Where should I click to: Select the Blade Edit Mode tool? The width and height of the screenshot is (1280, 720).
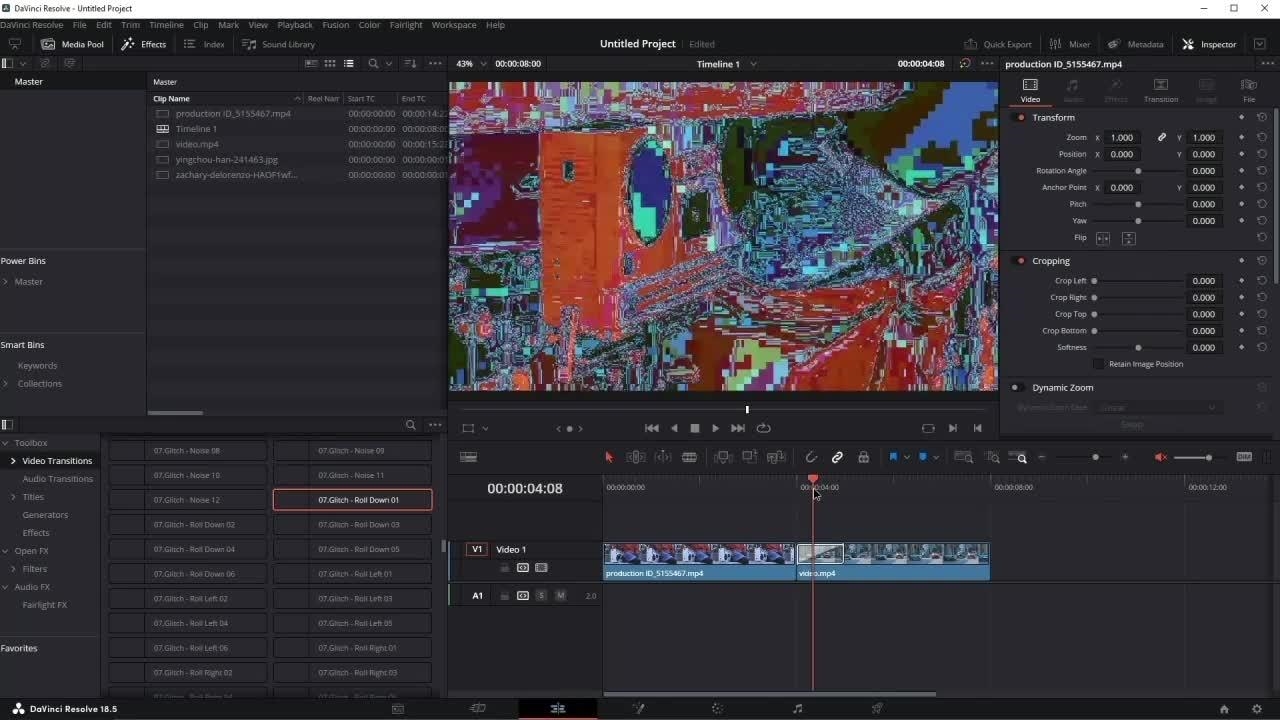689,457
